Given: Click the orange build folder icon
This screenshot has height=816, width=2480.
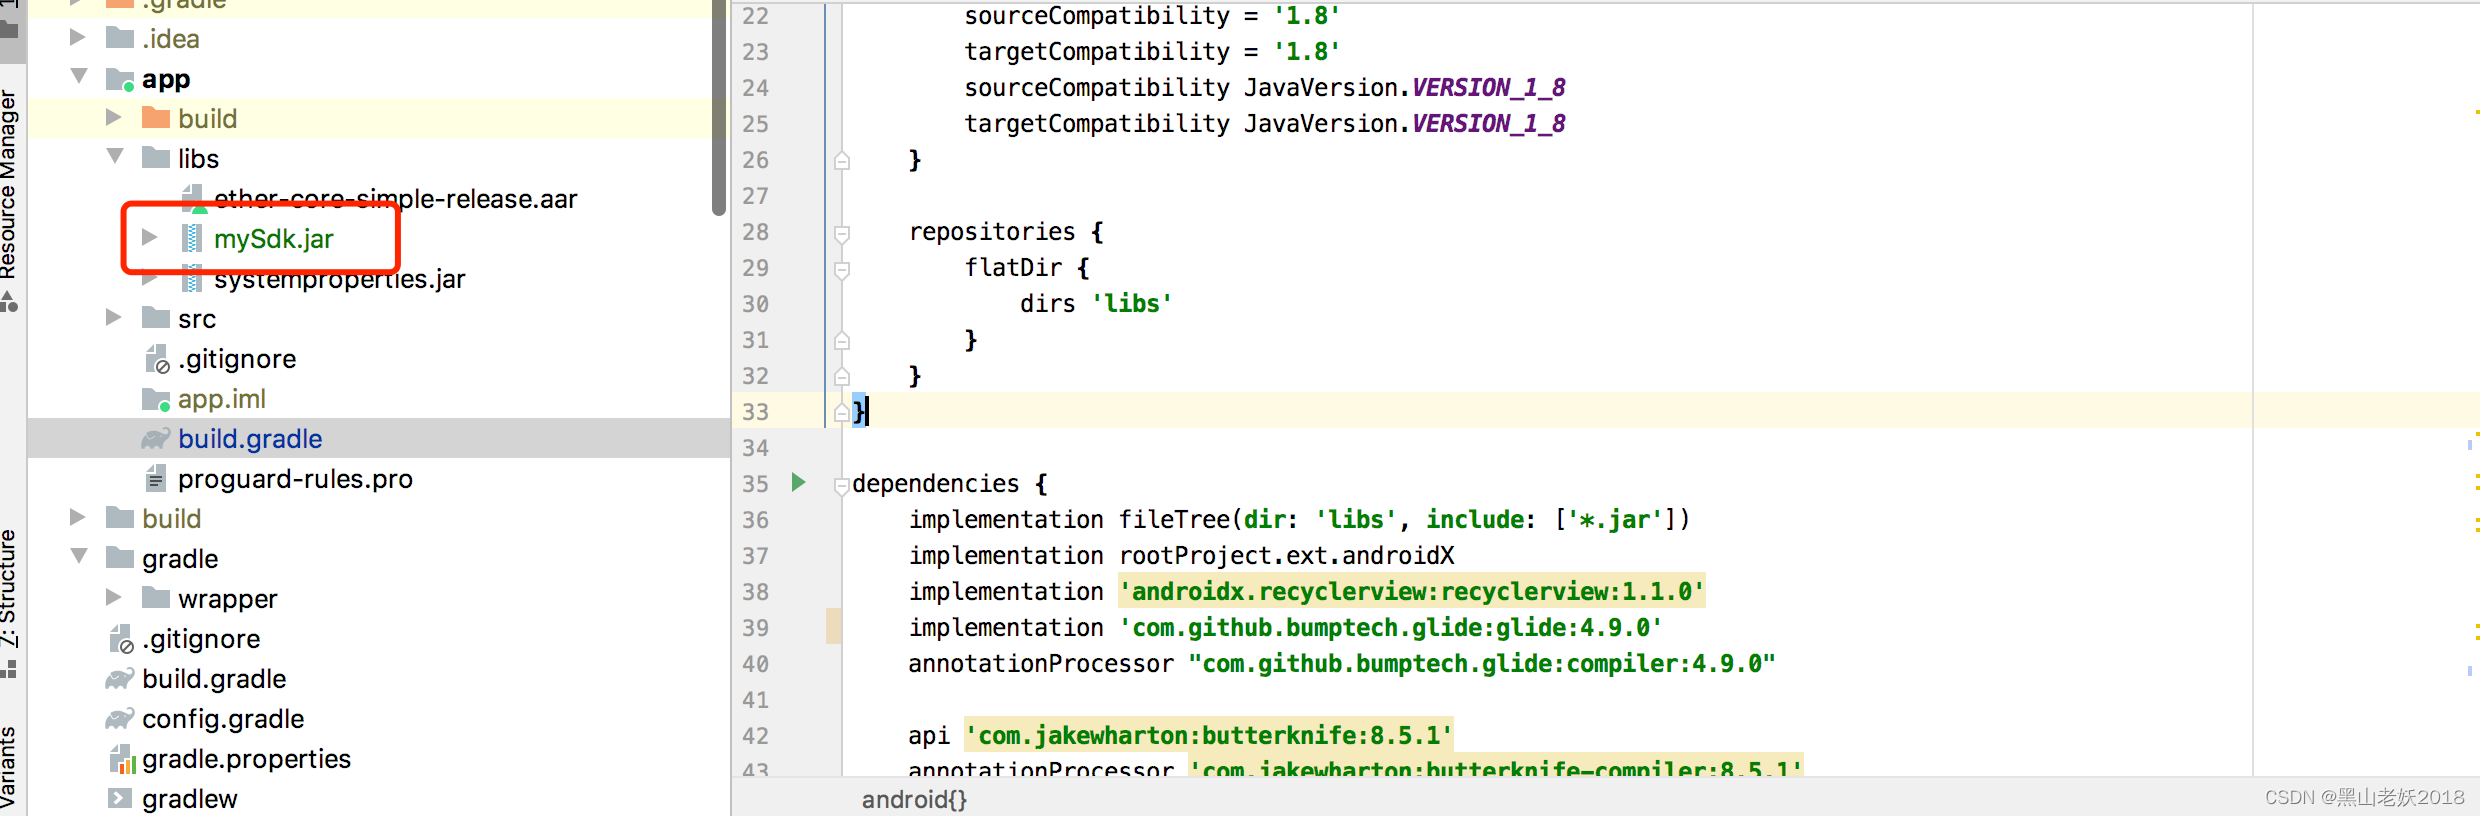Looking at the screenshot, I should pos(156,118).
